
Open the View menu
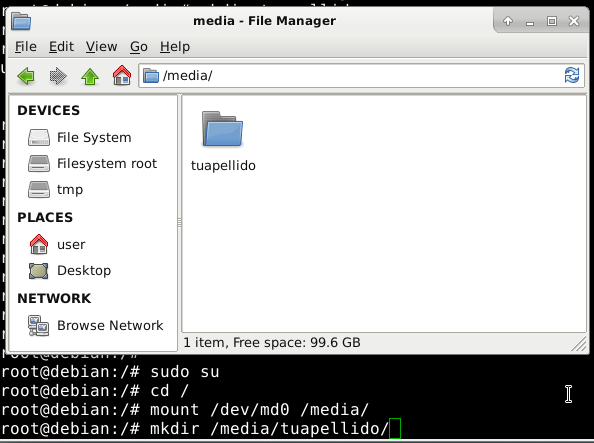click(101, 47)
